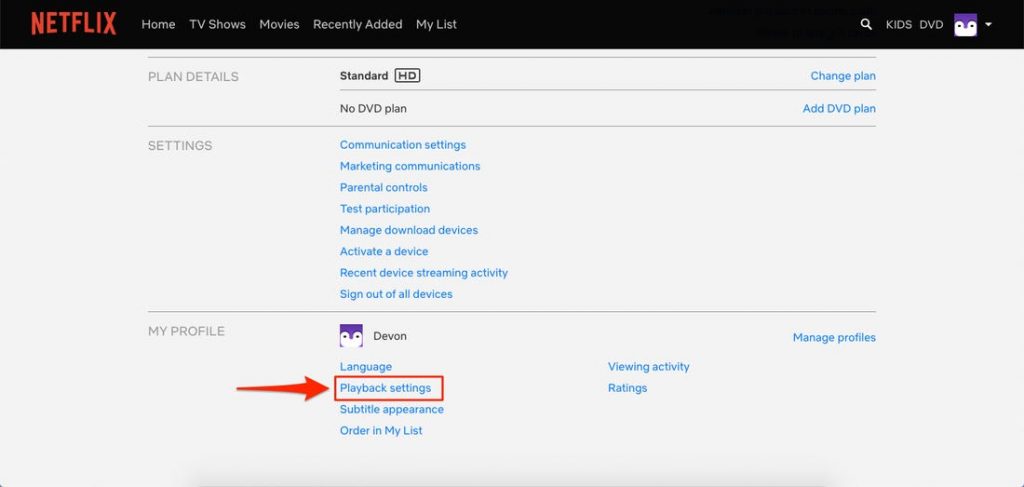Click the Devon profile name
The image size is (1024, 487).
390,336
